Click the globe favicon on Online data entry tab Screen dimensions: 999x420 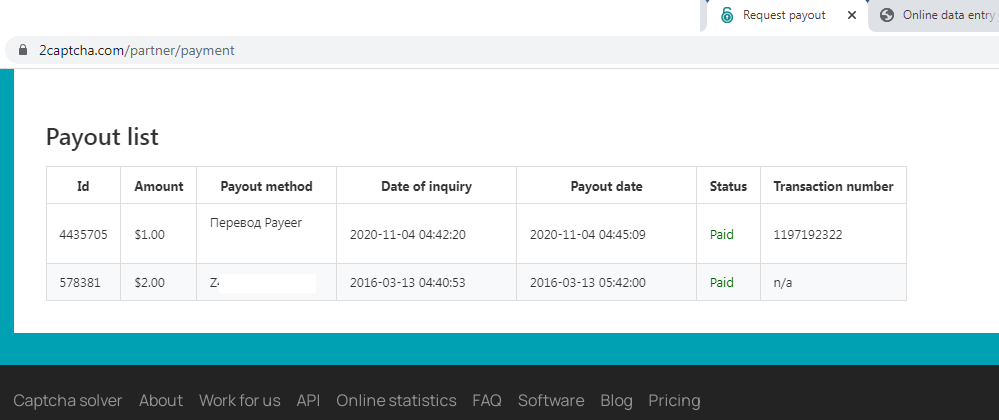[x=887, y=15]
